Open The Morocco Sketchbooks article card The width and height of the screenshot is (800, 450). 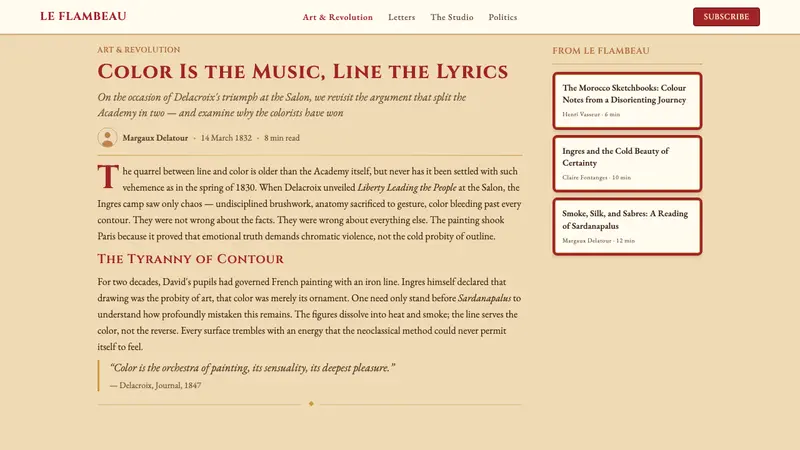coord(627,101)
